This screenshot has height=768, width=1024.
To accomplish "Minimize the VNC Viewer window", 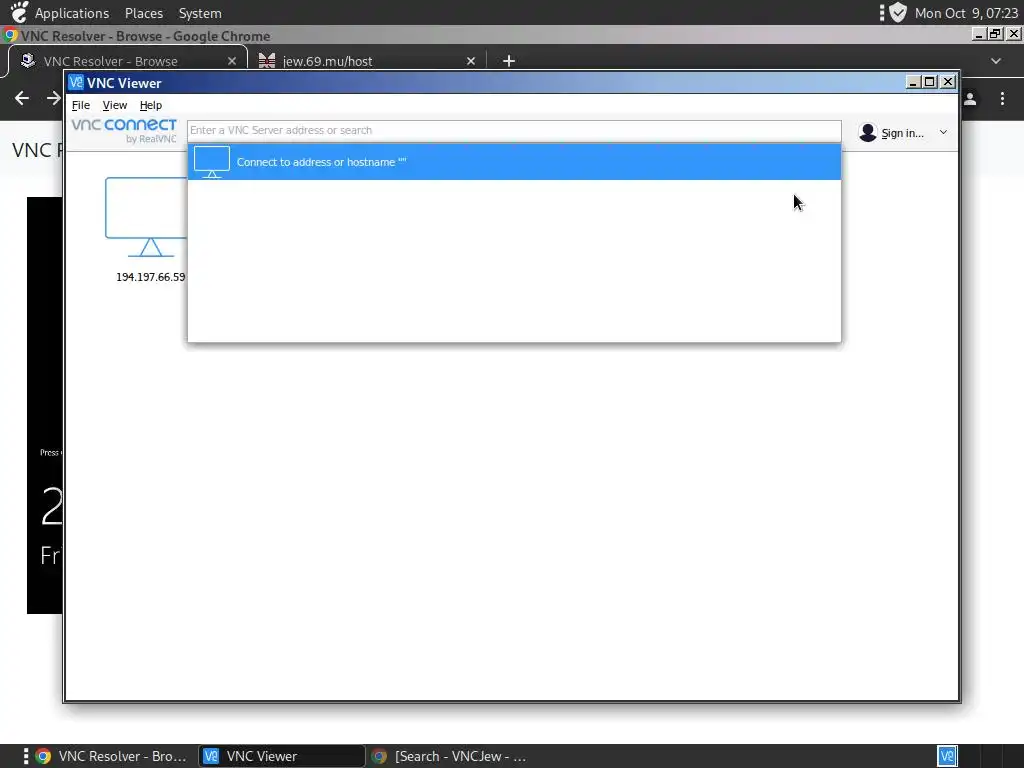I will click(914, 82).
